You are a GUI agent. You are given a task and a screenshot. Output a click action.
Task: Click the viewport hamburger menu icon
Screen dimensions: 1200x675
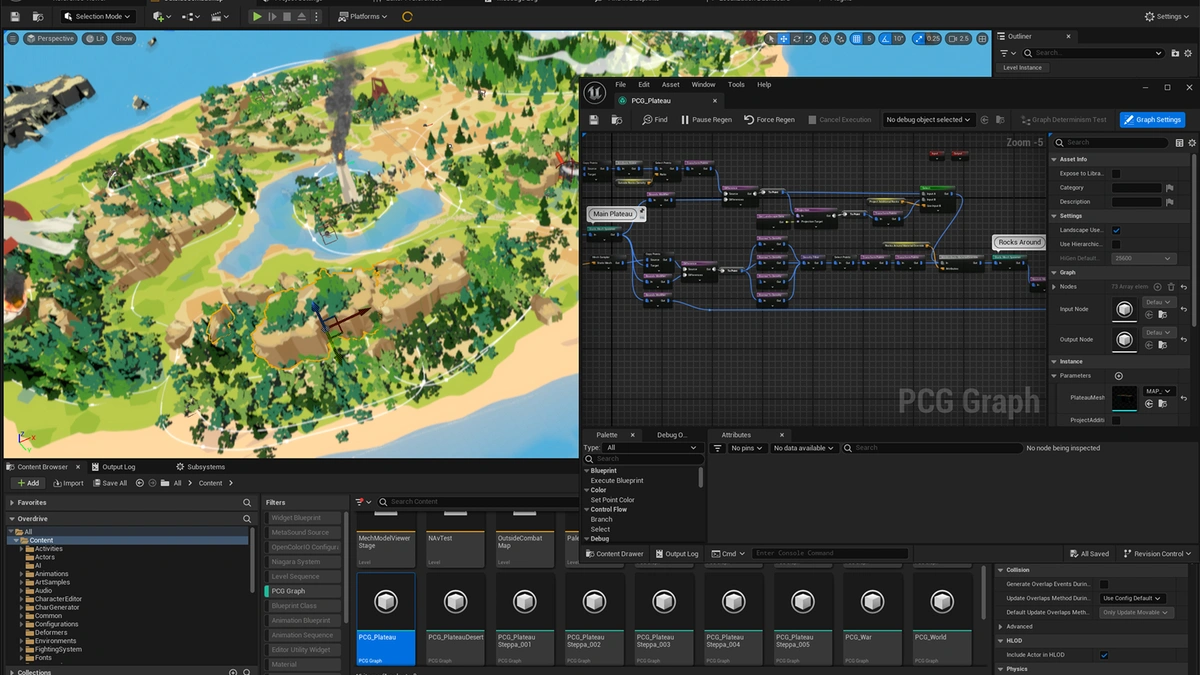13,39
